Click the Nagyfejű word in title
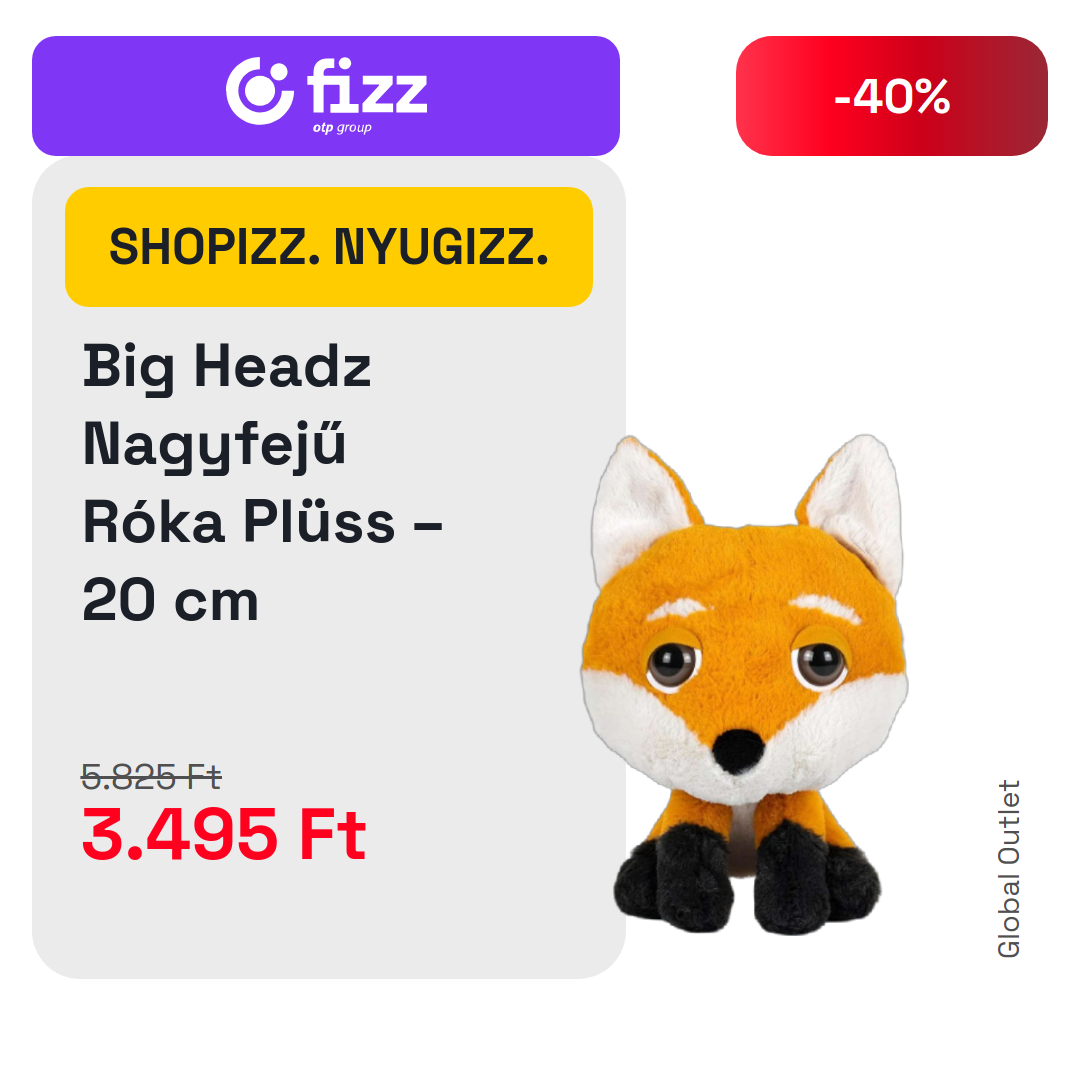Screen dimensions: 1080x1080 (x=214, y=445)
